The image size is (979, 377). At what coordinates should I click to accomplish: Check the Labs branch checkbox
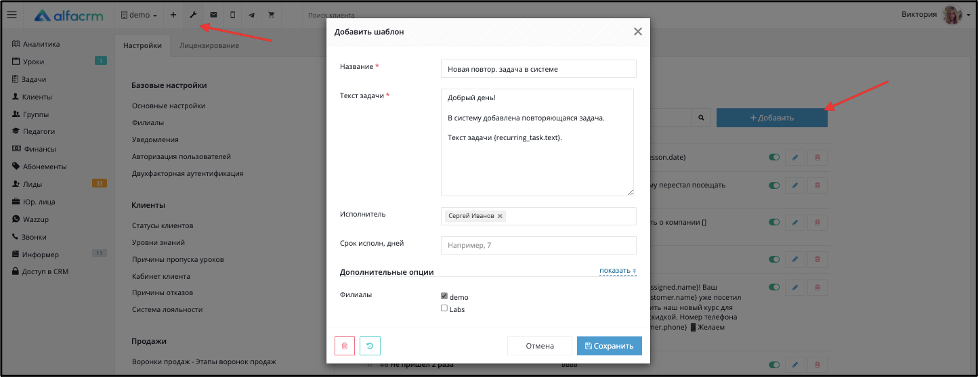445,308
